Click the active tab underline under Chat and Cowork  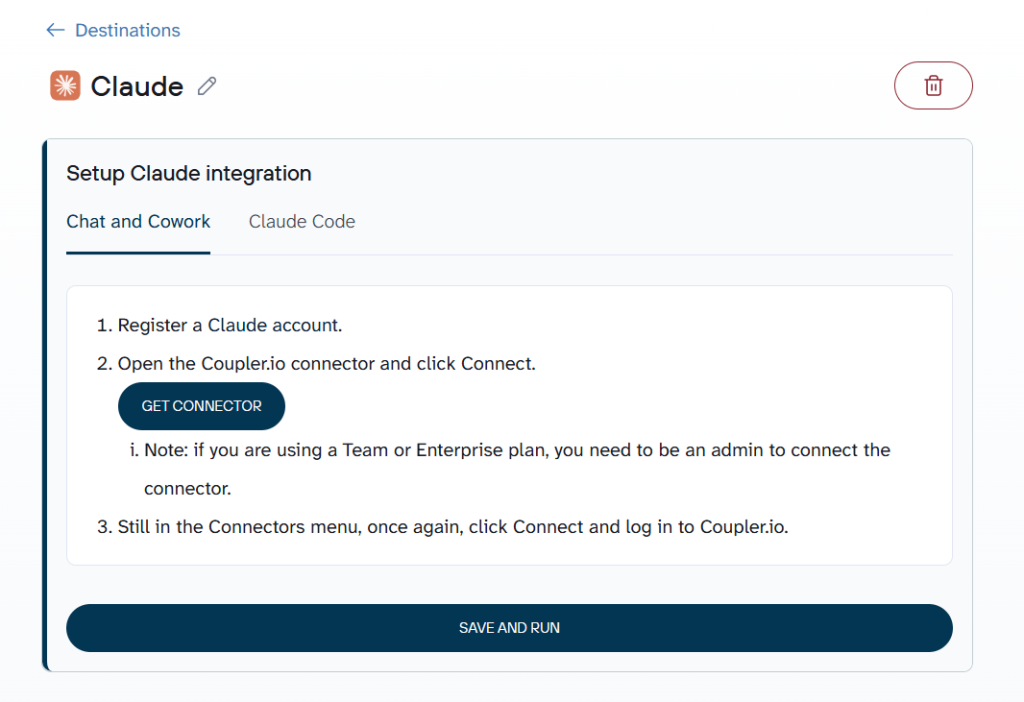[x=138, y=253]
